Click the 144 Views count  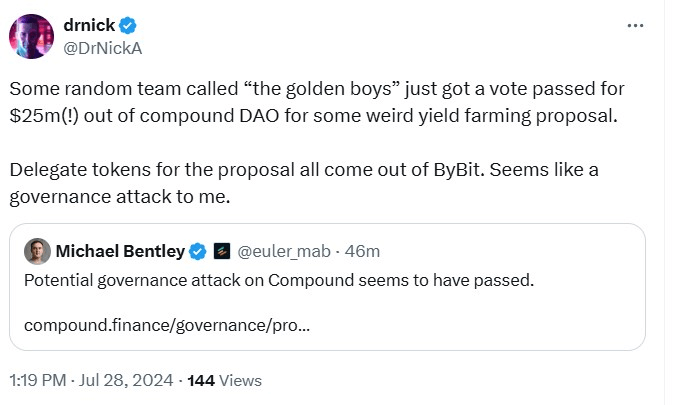tap(224, 380)
